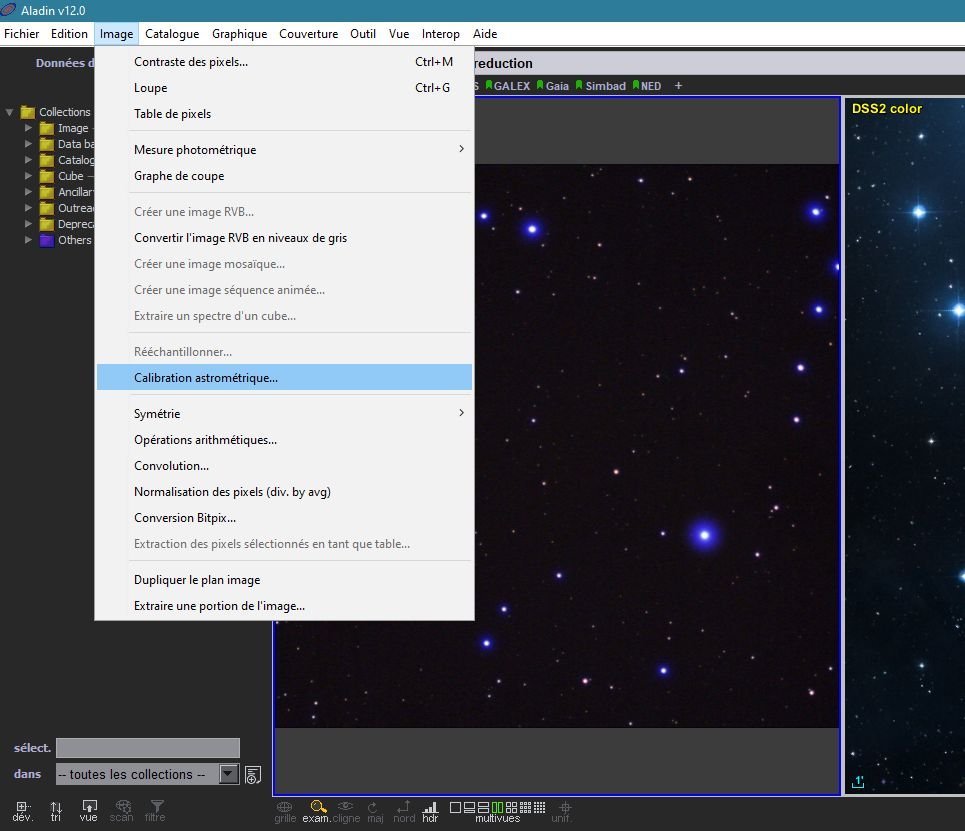Select 'Calibration astrométrique...' from the Image menu
The image size is (965, 831).
[x=208, y=377]
